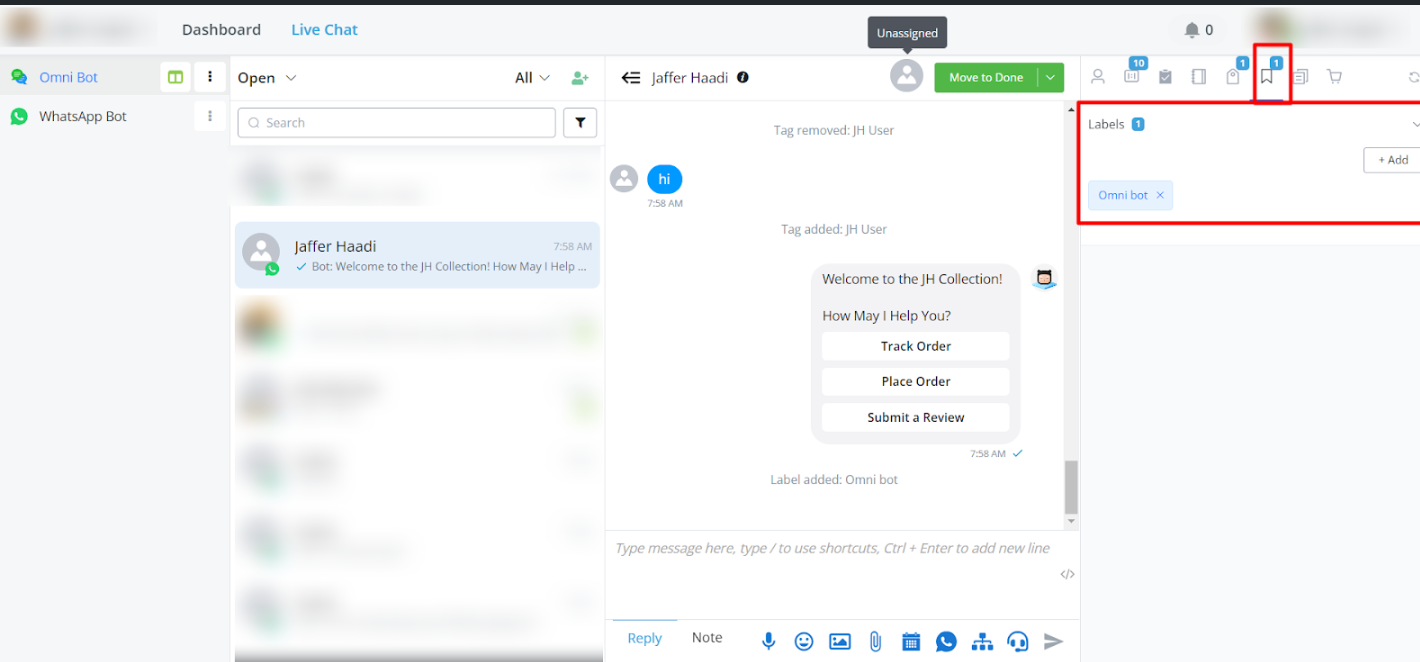Click the add contact icon
Screen dimensions: 1420x662
tap(580, 78)
